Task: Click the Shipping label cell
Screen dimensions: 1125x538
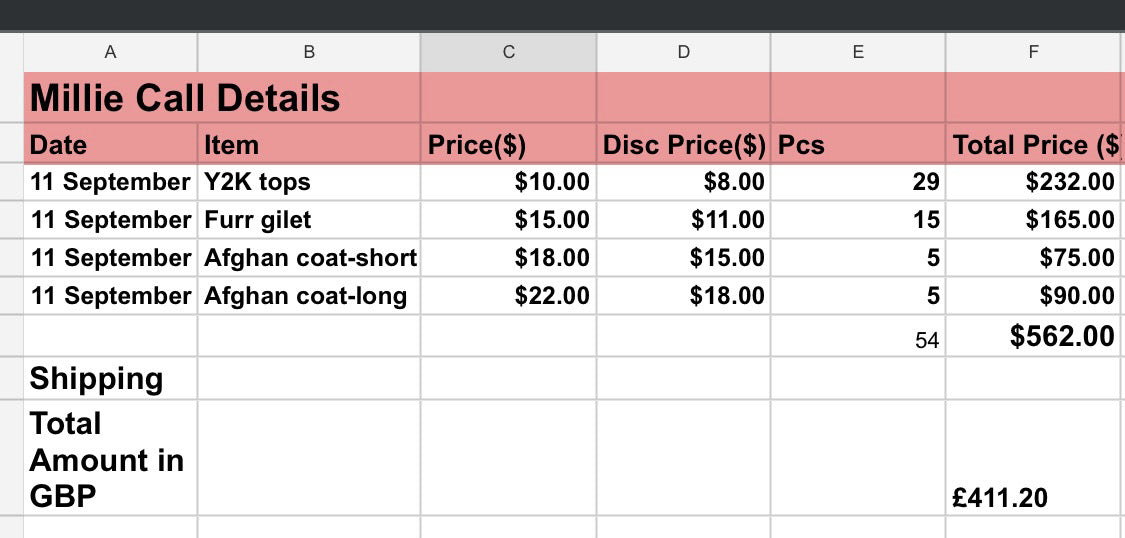Action: (110, 378)
